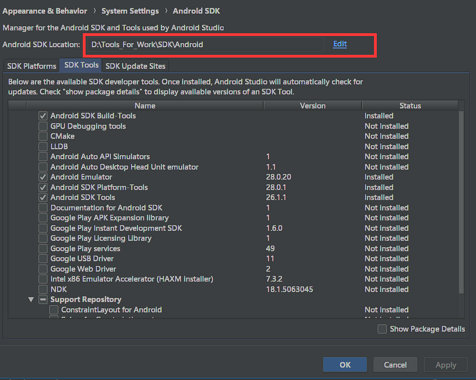Click the Edit link for SDK location

click(340, 44)
